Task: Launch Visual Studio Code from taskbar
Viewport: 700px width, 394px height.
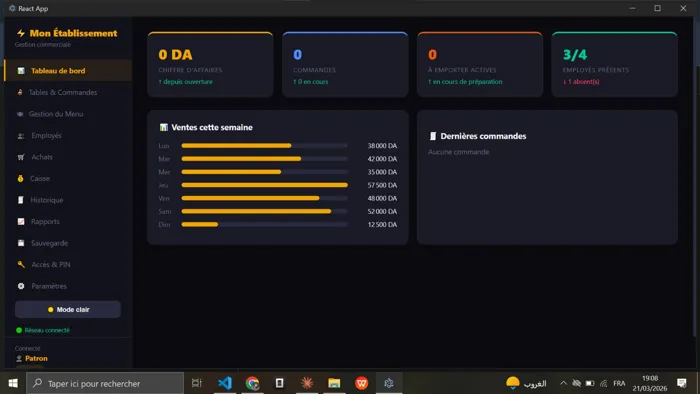Action: click(x=225, y=383)
